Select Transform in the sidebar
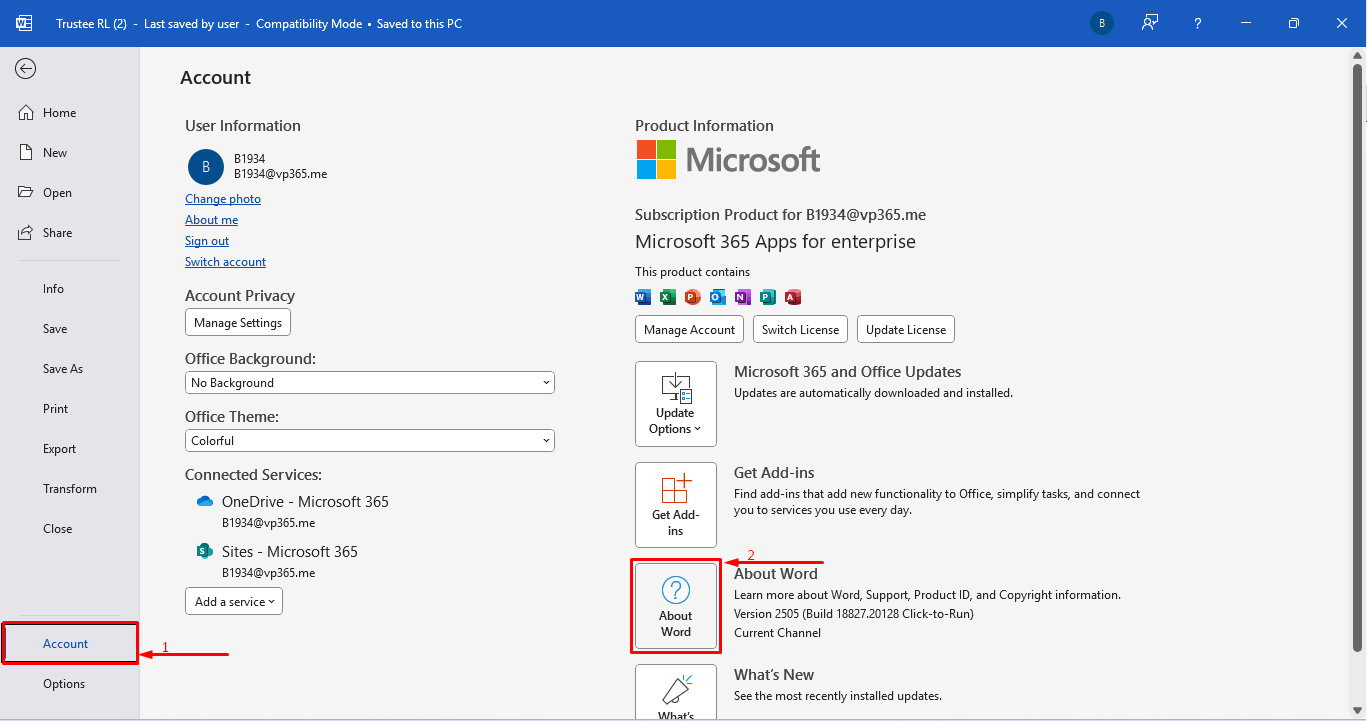The image size is (1367, 721). coord(70,489)
